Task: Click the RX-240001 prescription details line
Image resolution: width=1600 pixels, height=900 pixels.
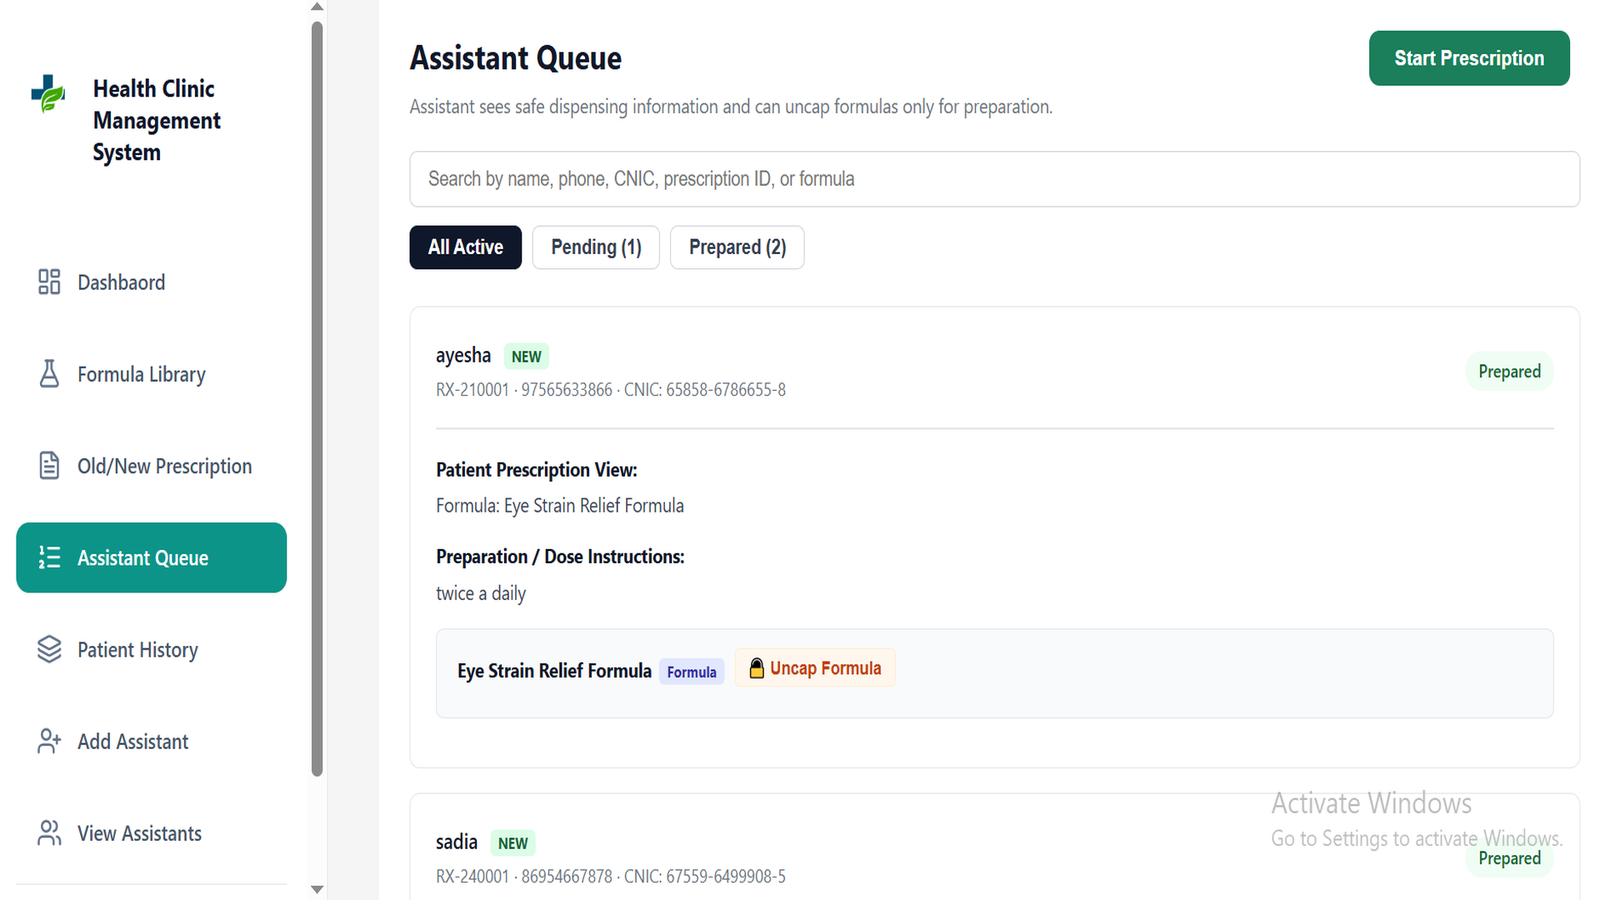Action: point(611,877)
